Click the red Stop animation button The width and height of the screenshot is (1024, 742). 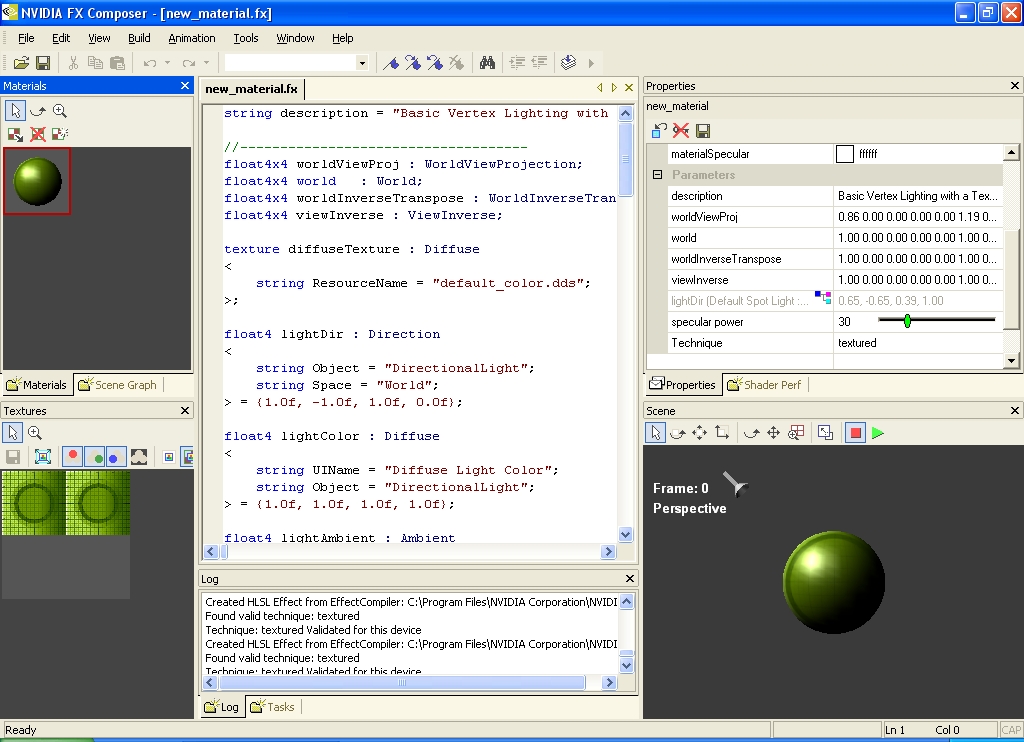point(856,433)
